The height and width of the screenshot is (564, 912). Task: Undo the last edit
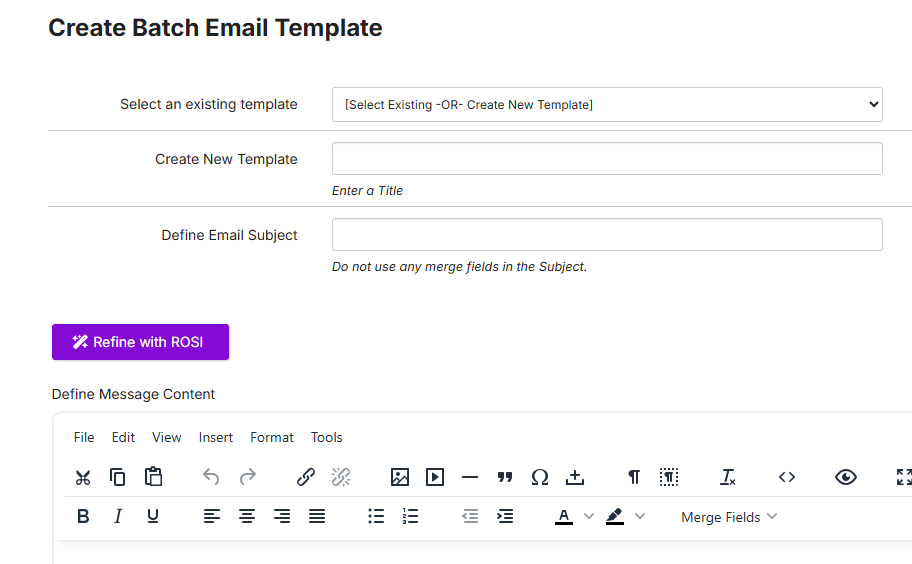pos(211,477)
